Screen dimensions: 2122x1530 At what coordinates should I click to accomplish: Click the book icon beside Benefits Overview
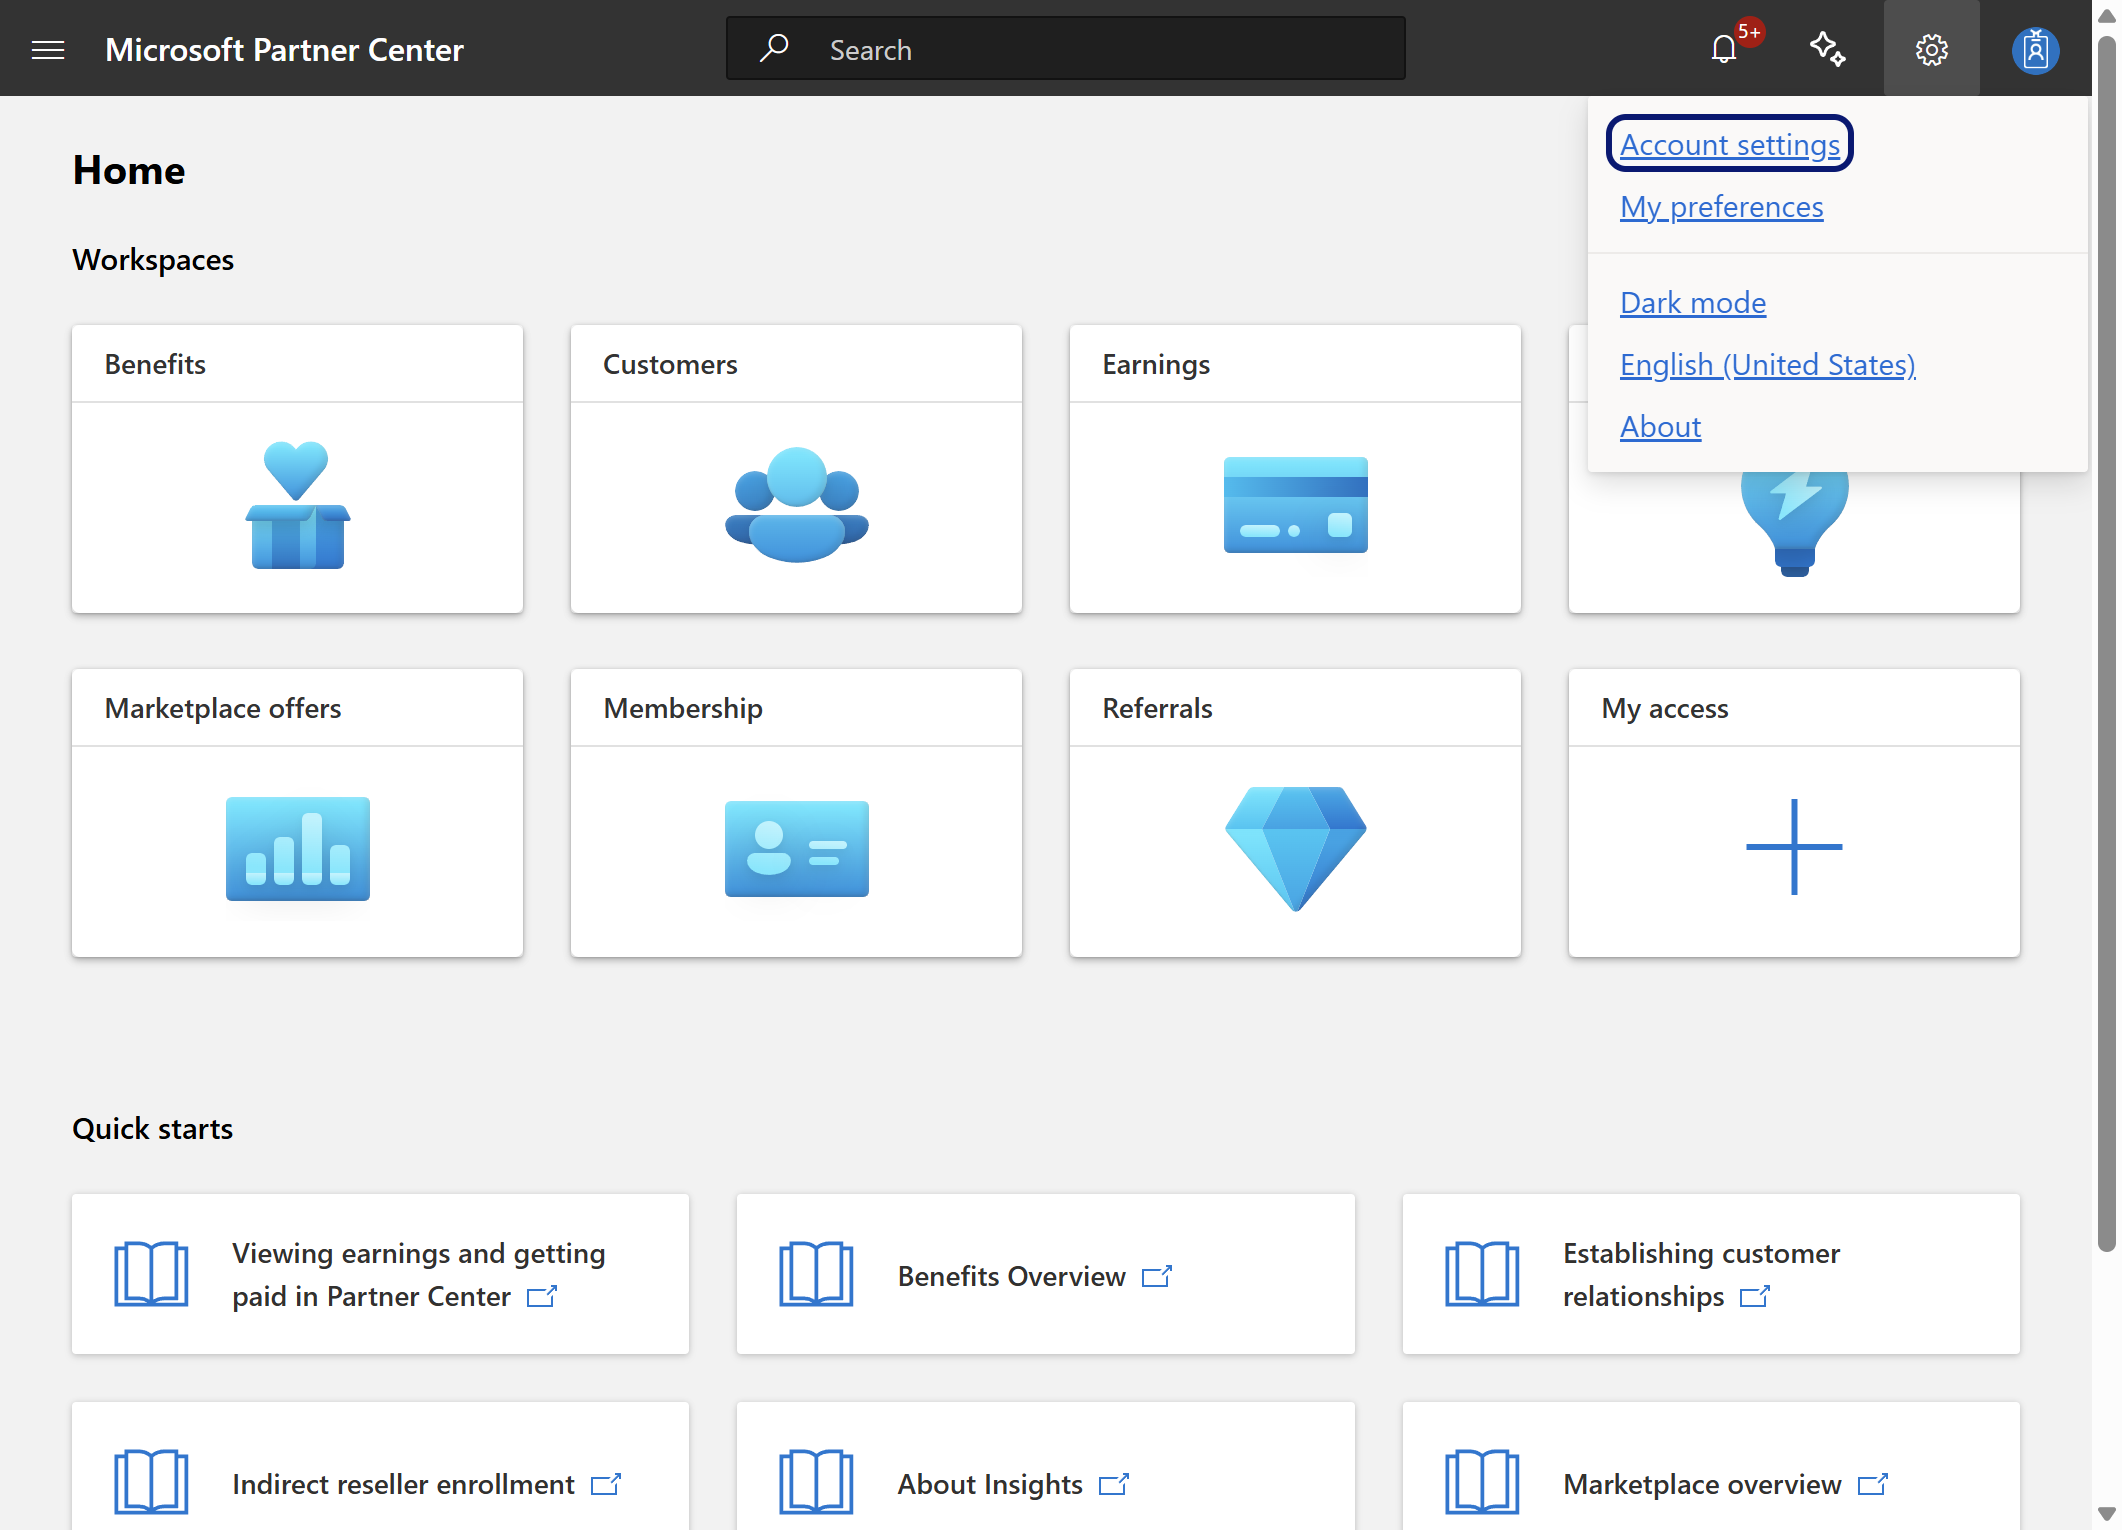816,1274
